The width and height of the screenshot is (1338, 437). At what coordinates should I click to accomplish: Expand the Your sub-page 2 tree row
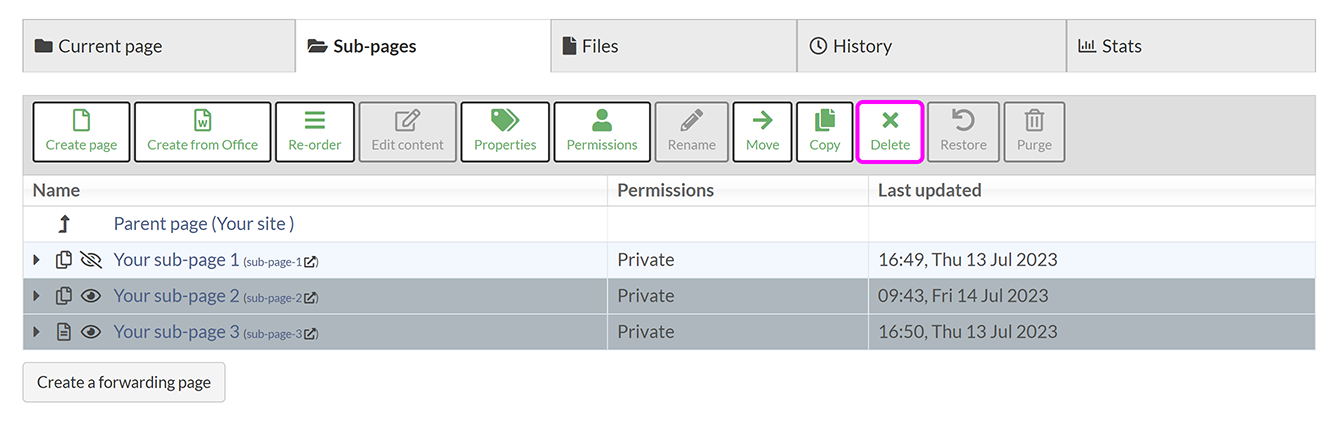point(37,296)
